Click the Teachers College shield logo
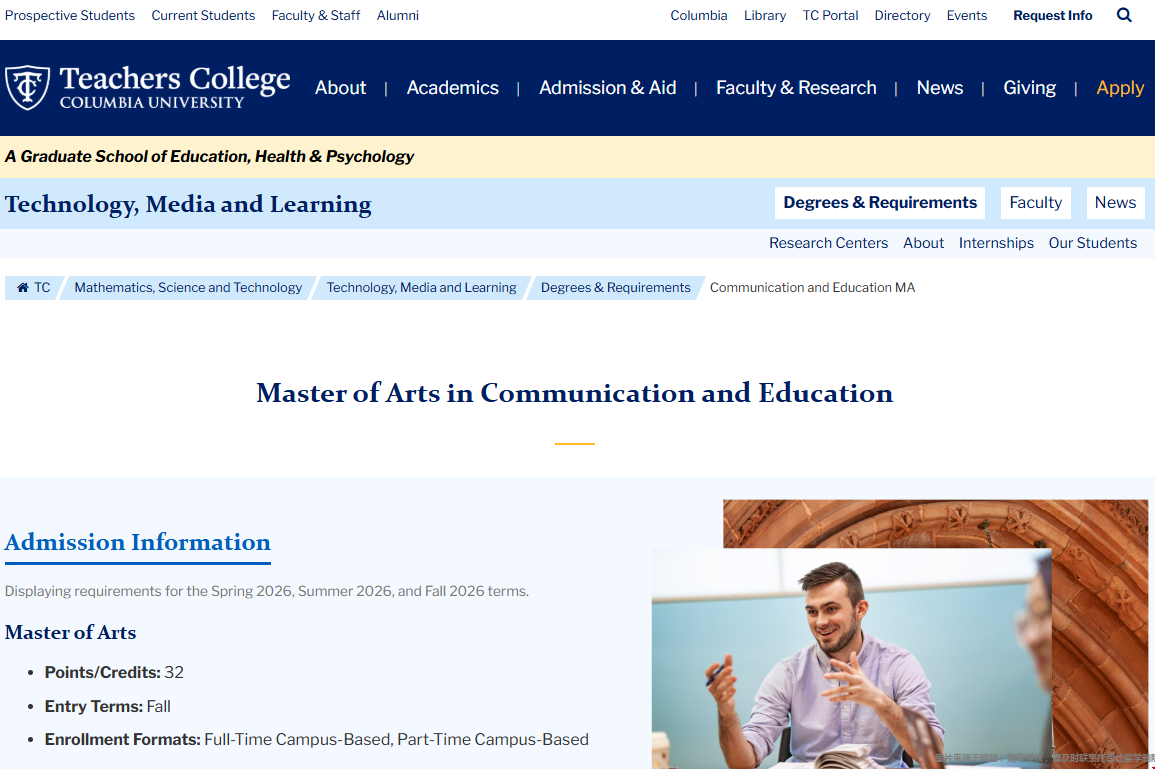1155x769 pixels. [27, 87]
